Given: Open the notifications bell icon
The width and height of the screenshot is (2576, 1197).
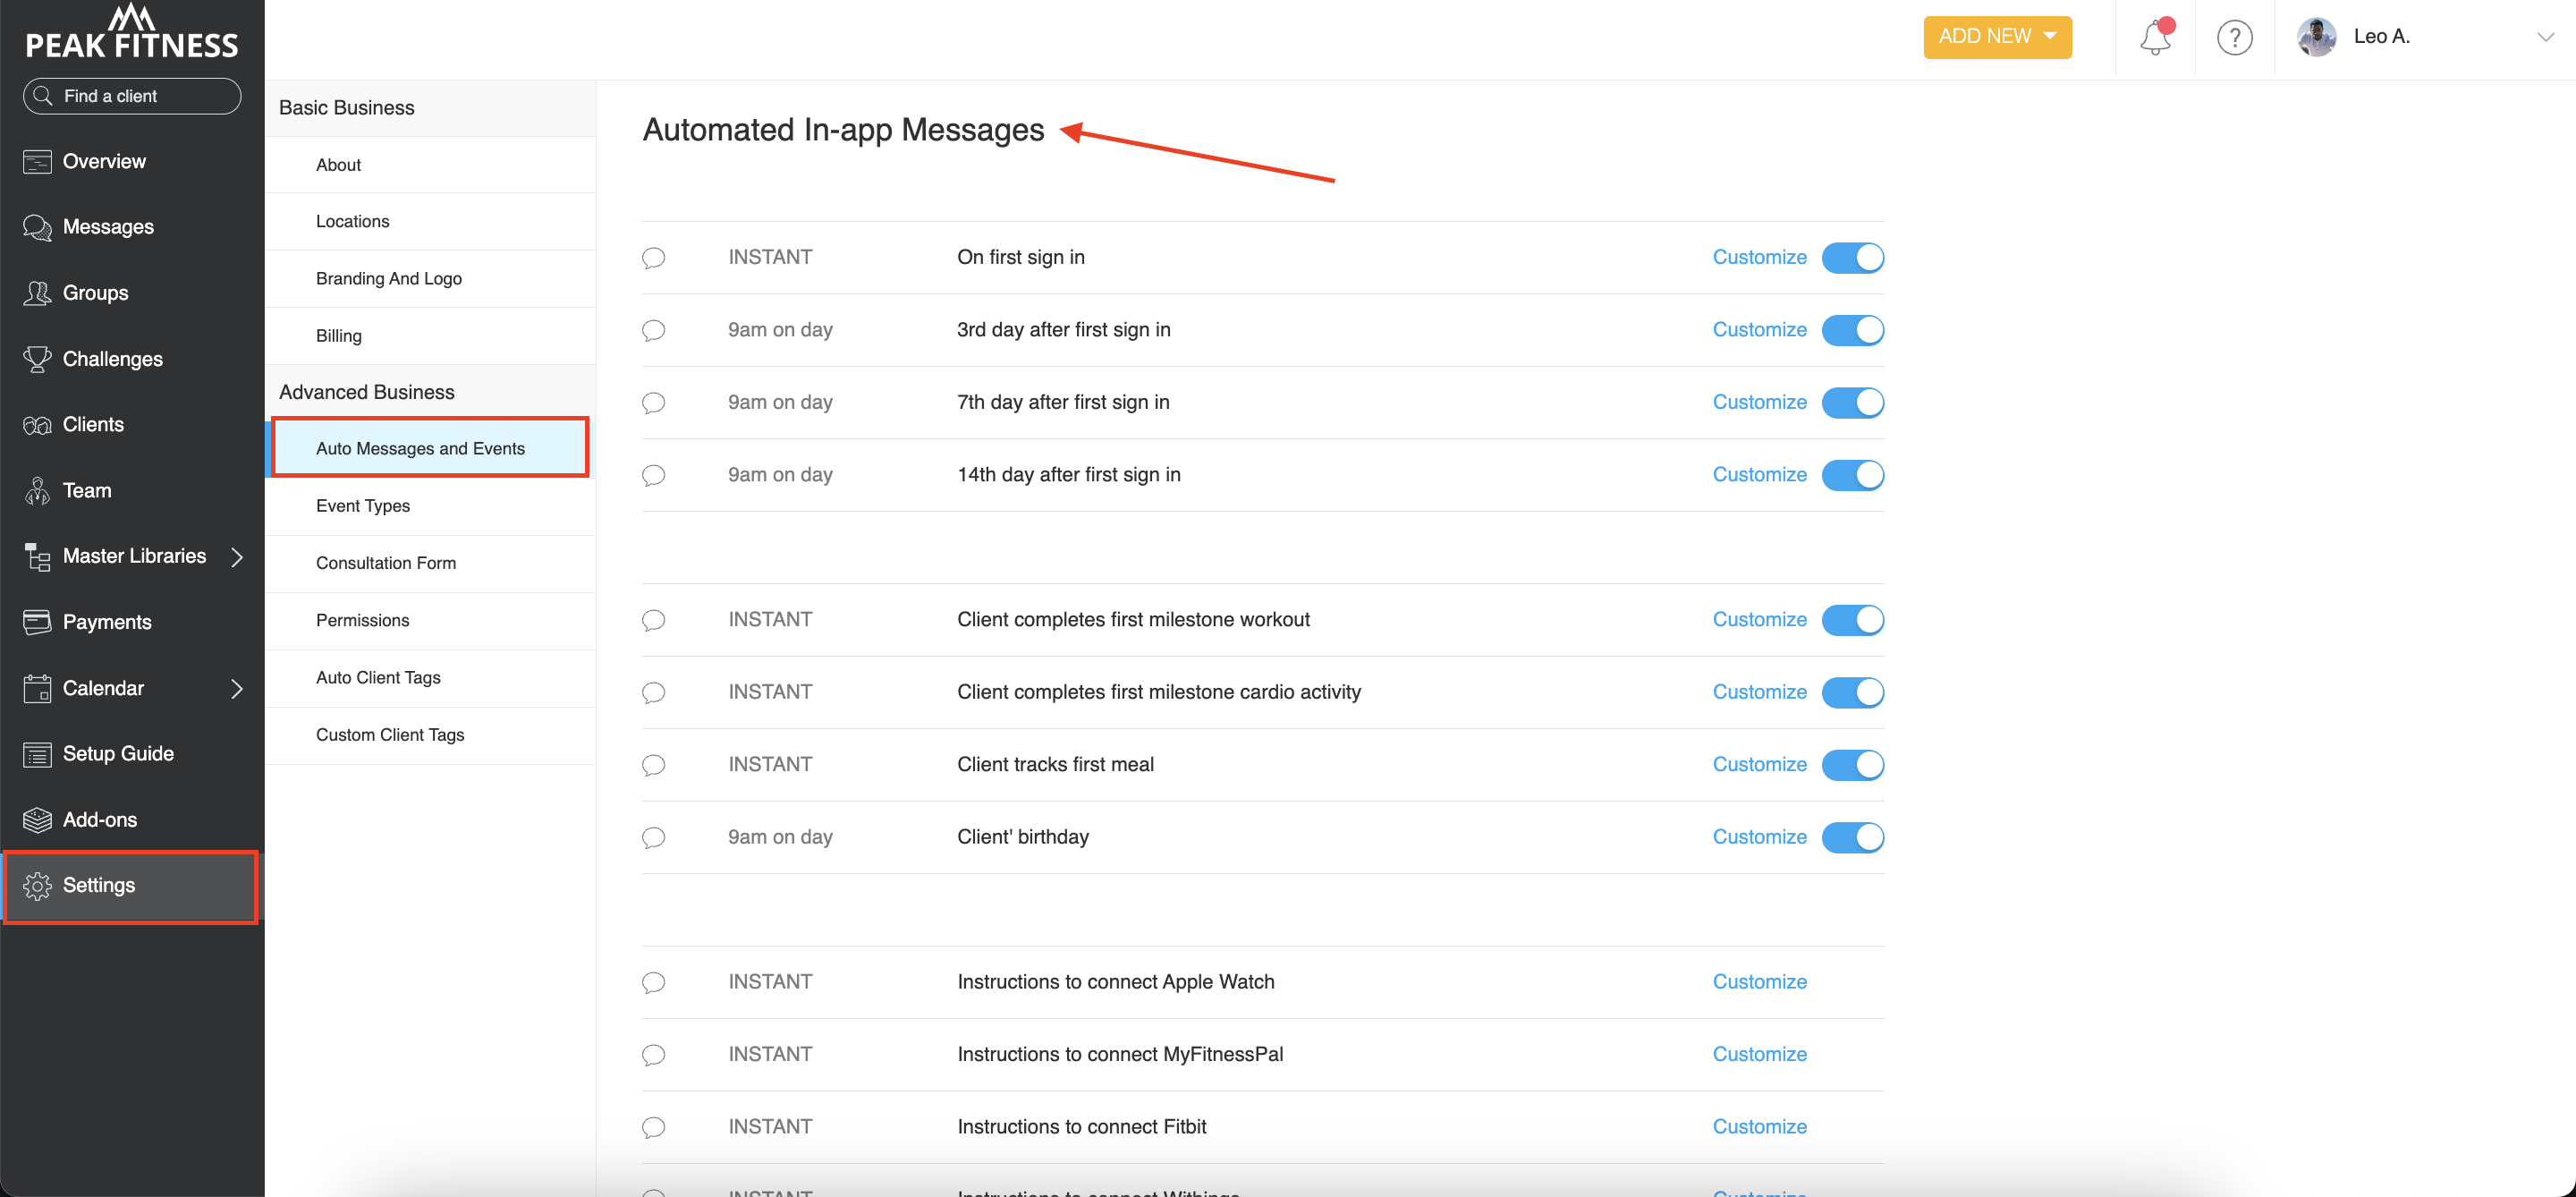Looking at the screenshot, I should pyautogui.click(x=2155, y=37).
